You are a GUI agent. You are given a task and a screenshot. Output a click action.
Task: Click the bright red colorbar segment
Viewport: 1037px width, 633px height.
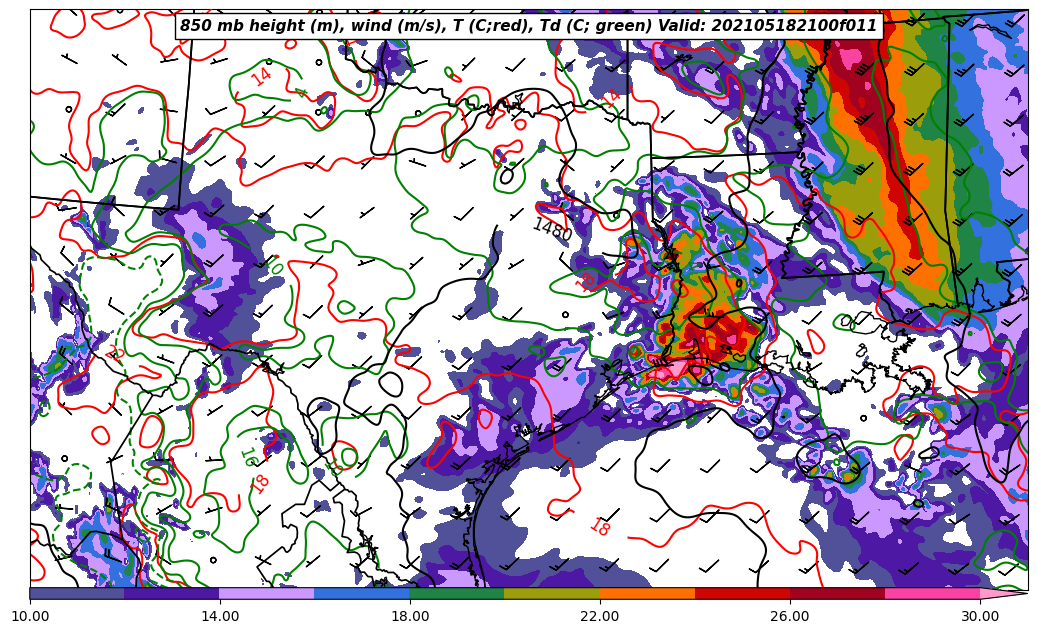pyautogui.click(x=742, y=594)
